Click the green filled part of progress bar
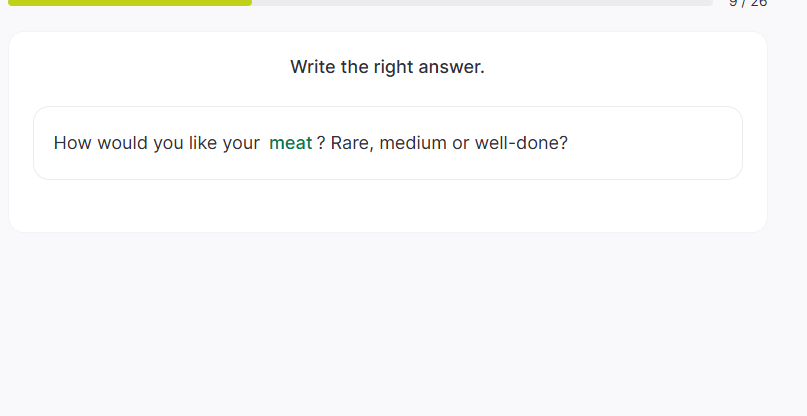Screen dimensions: 807x416 click(x=130, y=3)
